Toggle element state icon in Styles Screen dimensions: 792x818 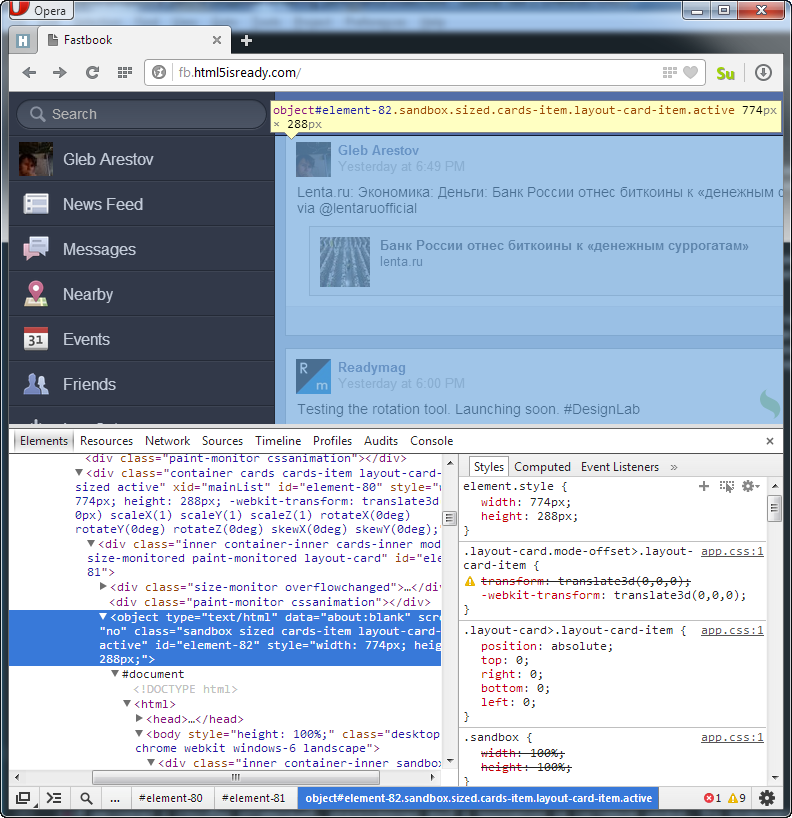pyautogui.click(x=726, y=486)
